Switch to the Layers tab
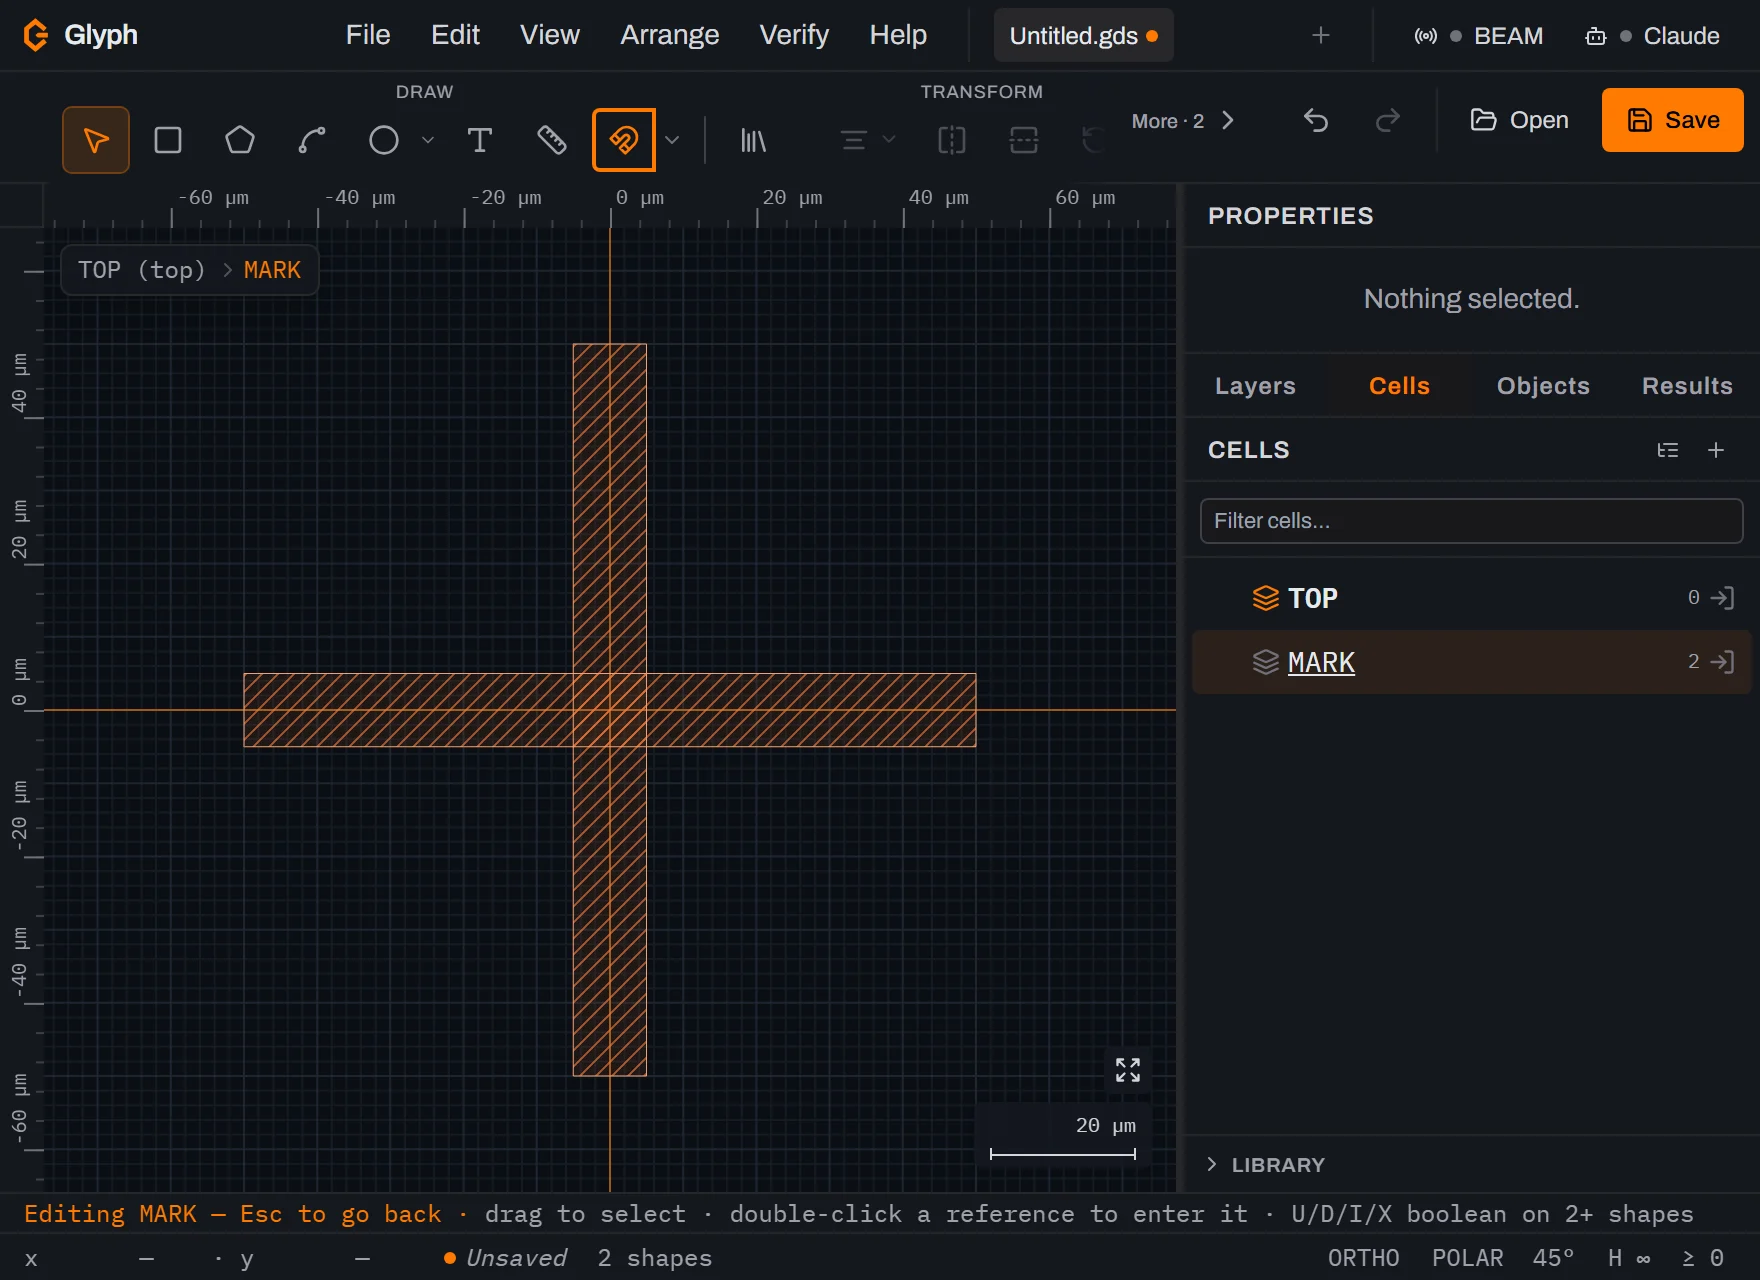Image resolution: width=1760 pixels, height=1280 pixels. [x=1255, y=386]
